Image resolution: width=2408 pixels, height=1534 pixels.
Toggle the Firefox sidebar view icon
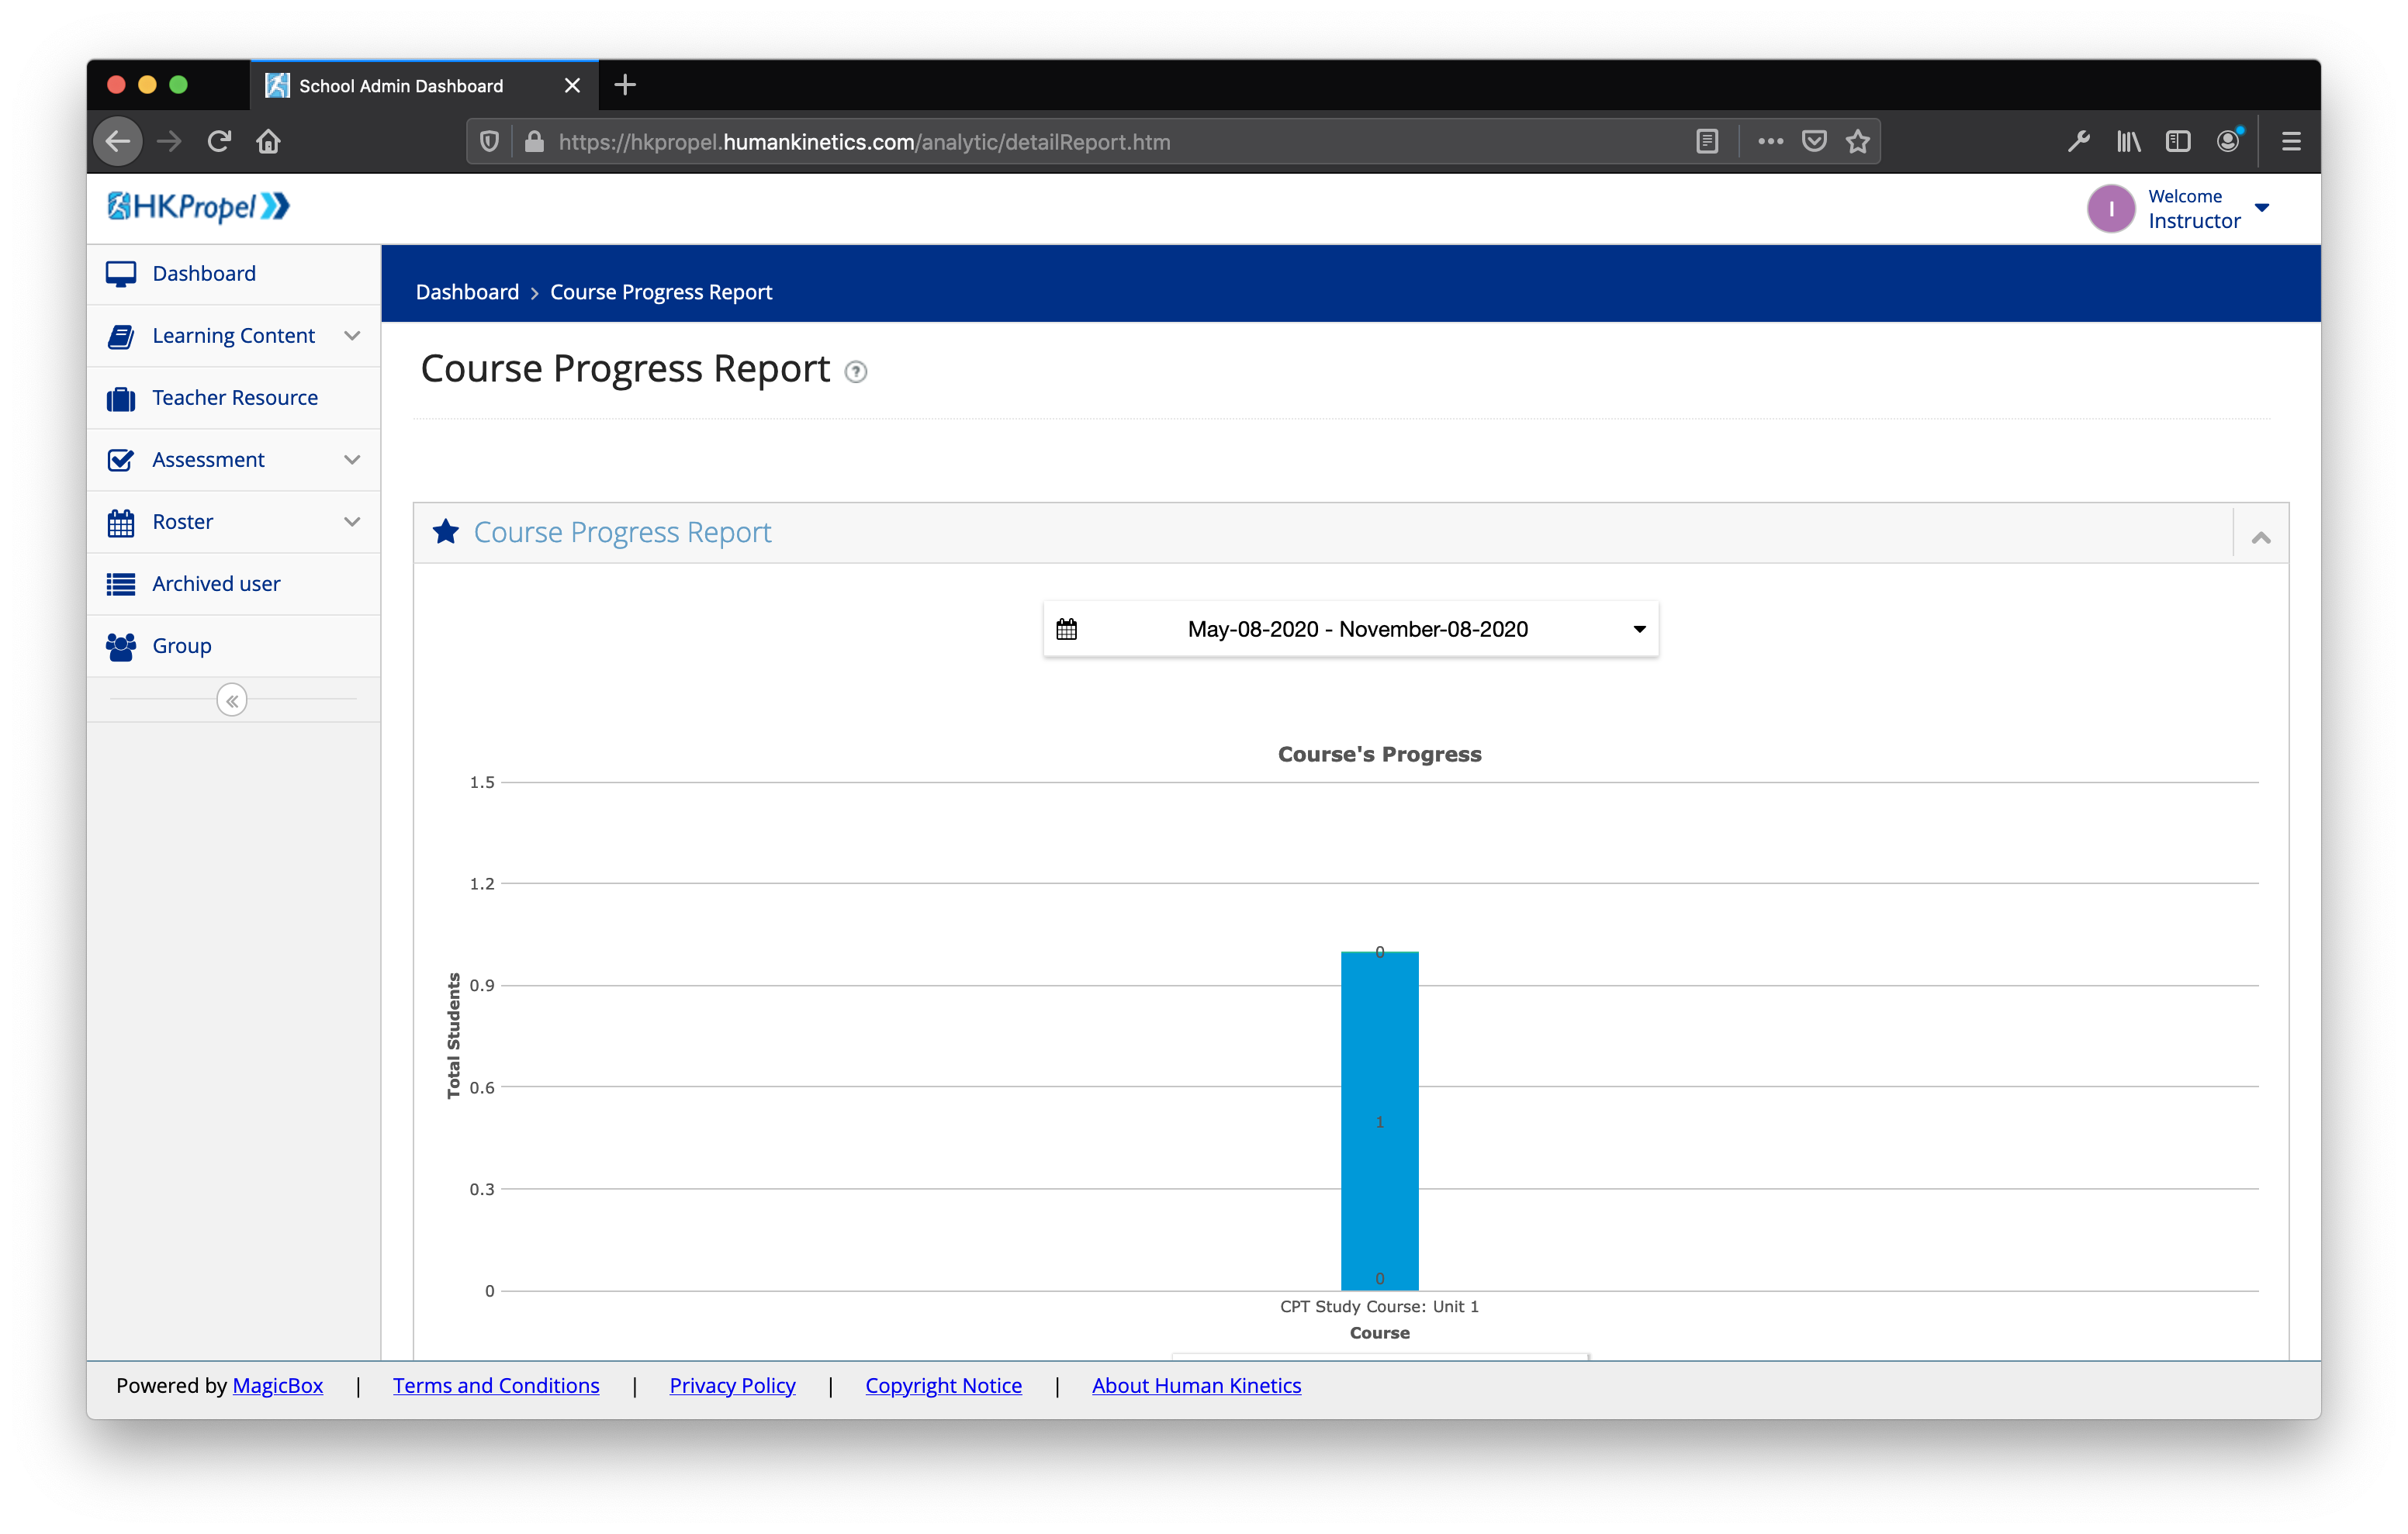tap(2178, 142)
